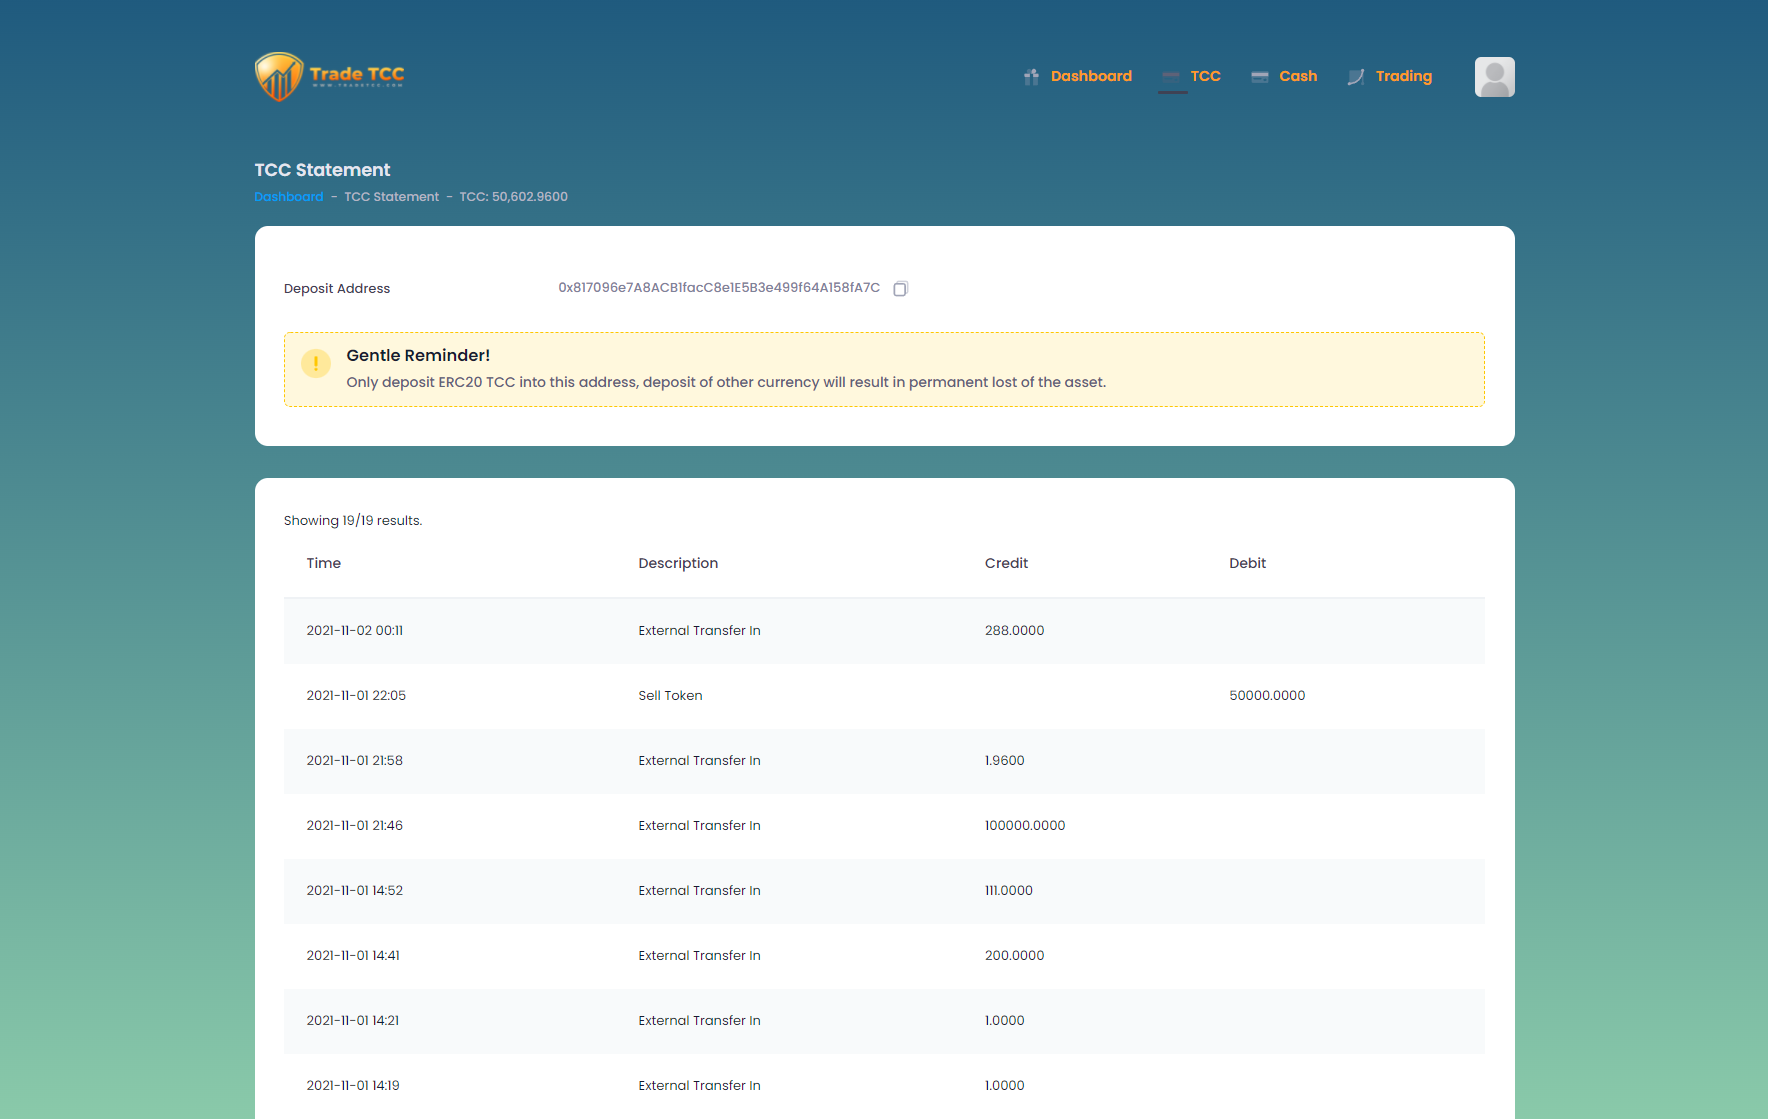The image size is (1768, 1119).
Task: Click the Cash card icon
Action: (1260, 77)
